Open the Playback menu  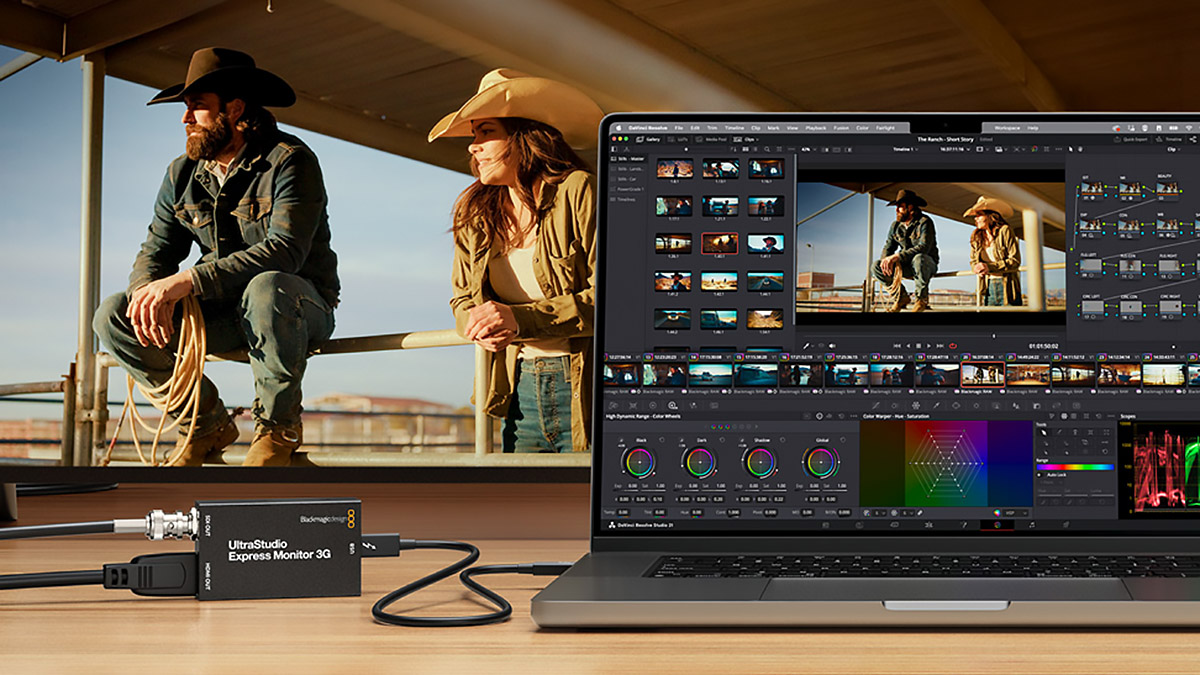coord(815,128)
